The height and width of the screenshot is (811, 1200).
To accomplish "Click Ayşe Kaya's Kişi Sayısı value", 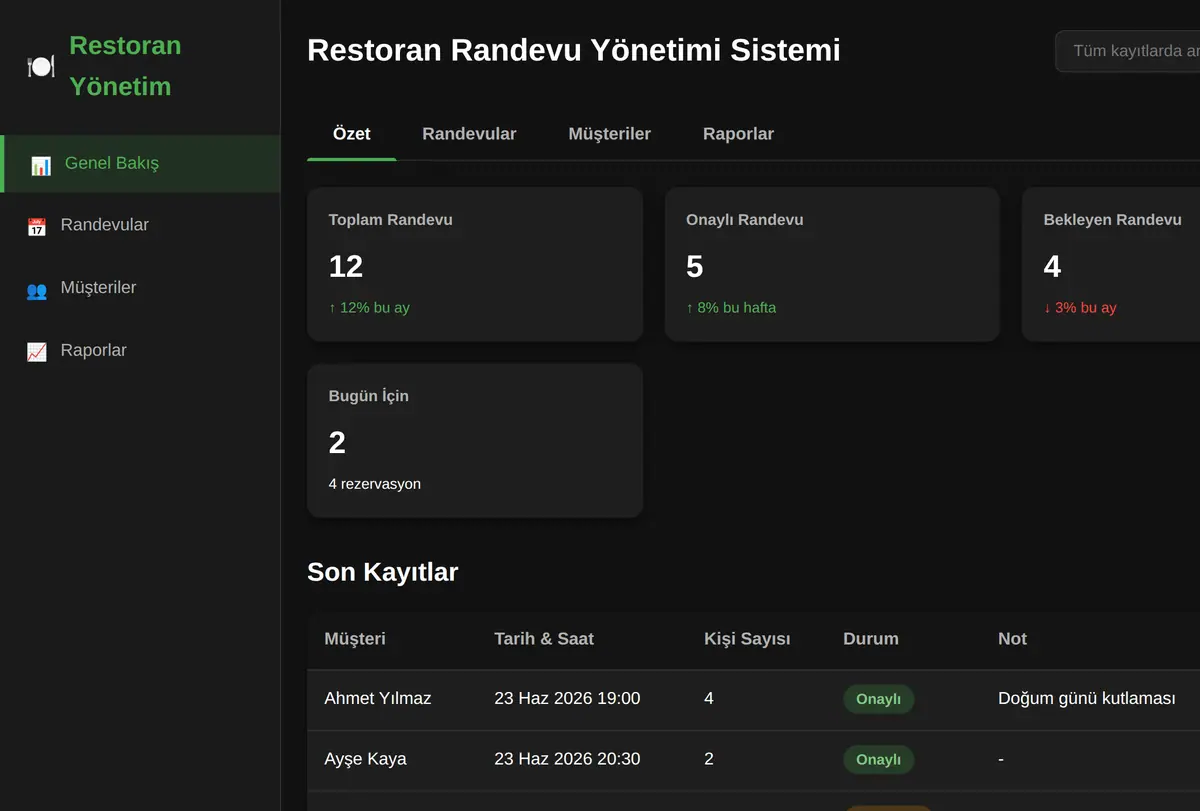I will (709, 759).
